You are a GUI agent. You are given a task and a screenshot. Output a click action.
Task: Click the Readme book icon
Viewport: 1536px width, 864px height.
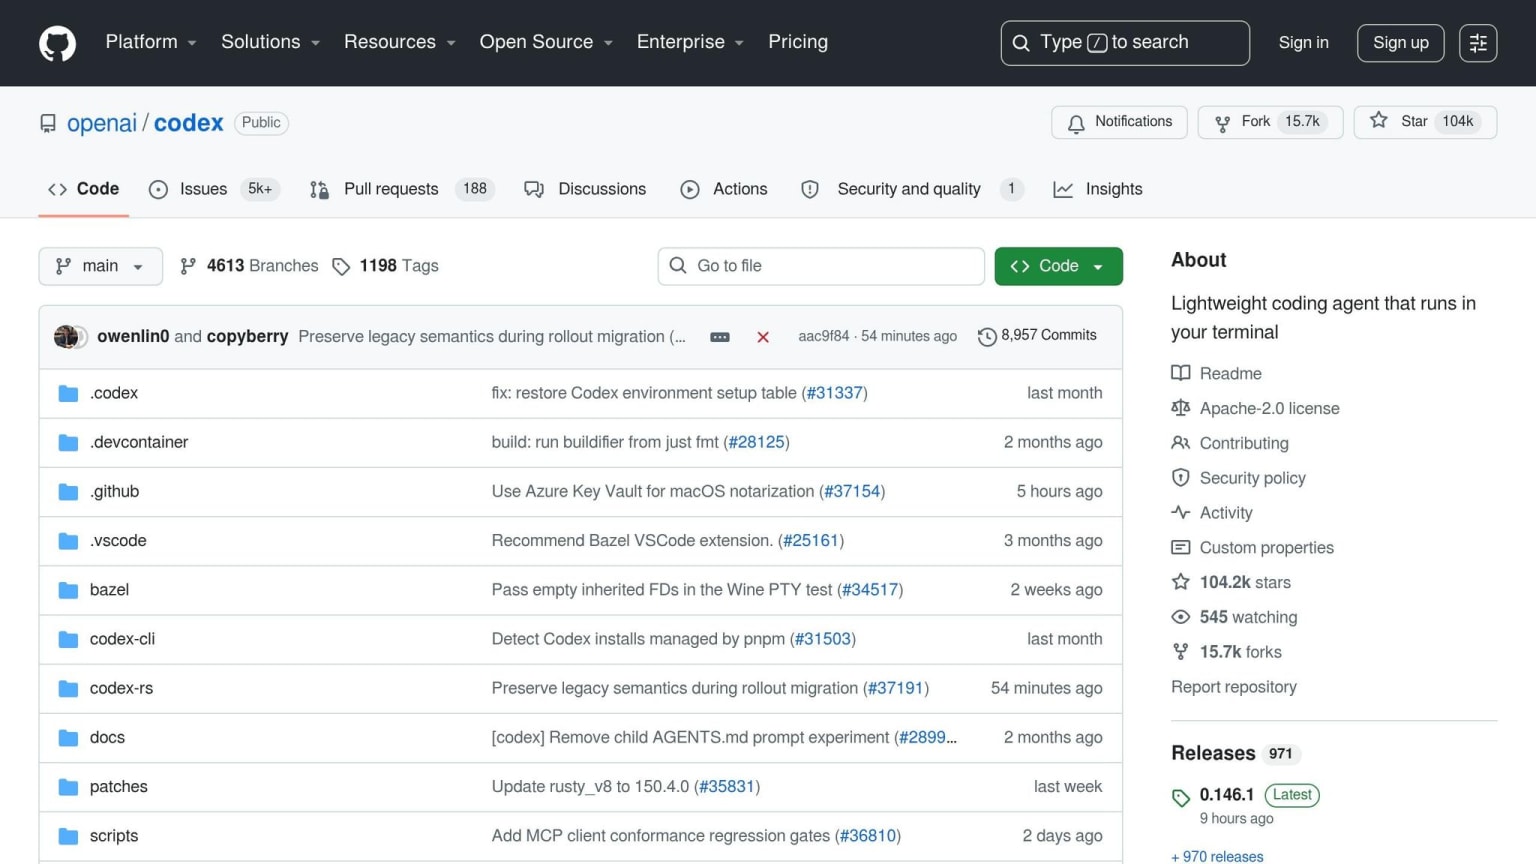coord(1181,373)
